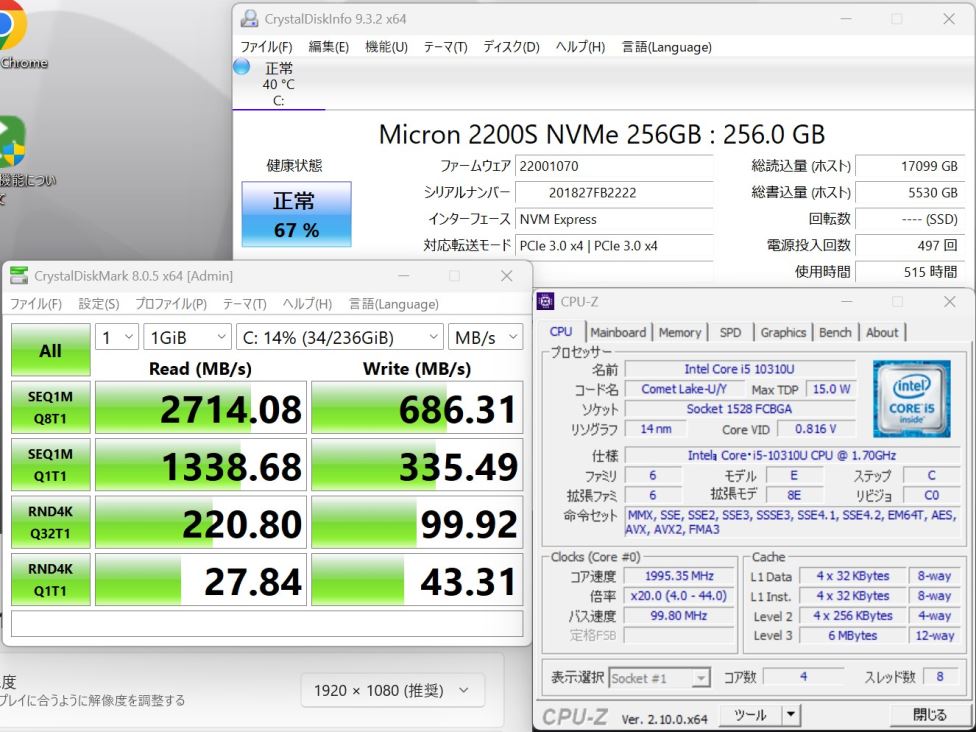The height and width of the screenshot is (732, 976).
Task: Click the green shield desktop shortcut icon
Action: tap(11, 142)
